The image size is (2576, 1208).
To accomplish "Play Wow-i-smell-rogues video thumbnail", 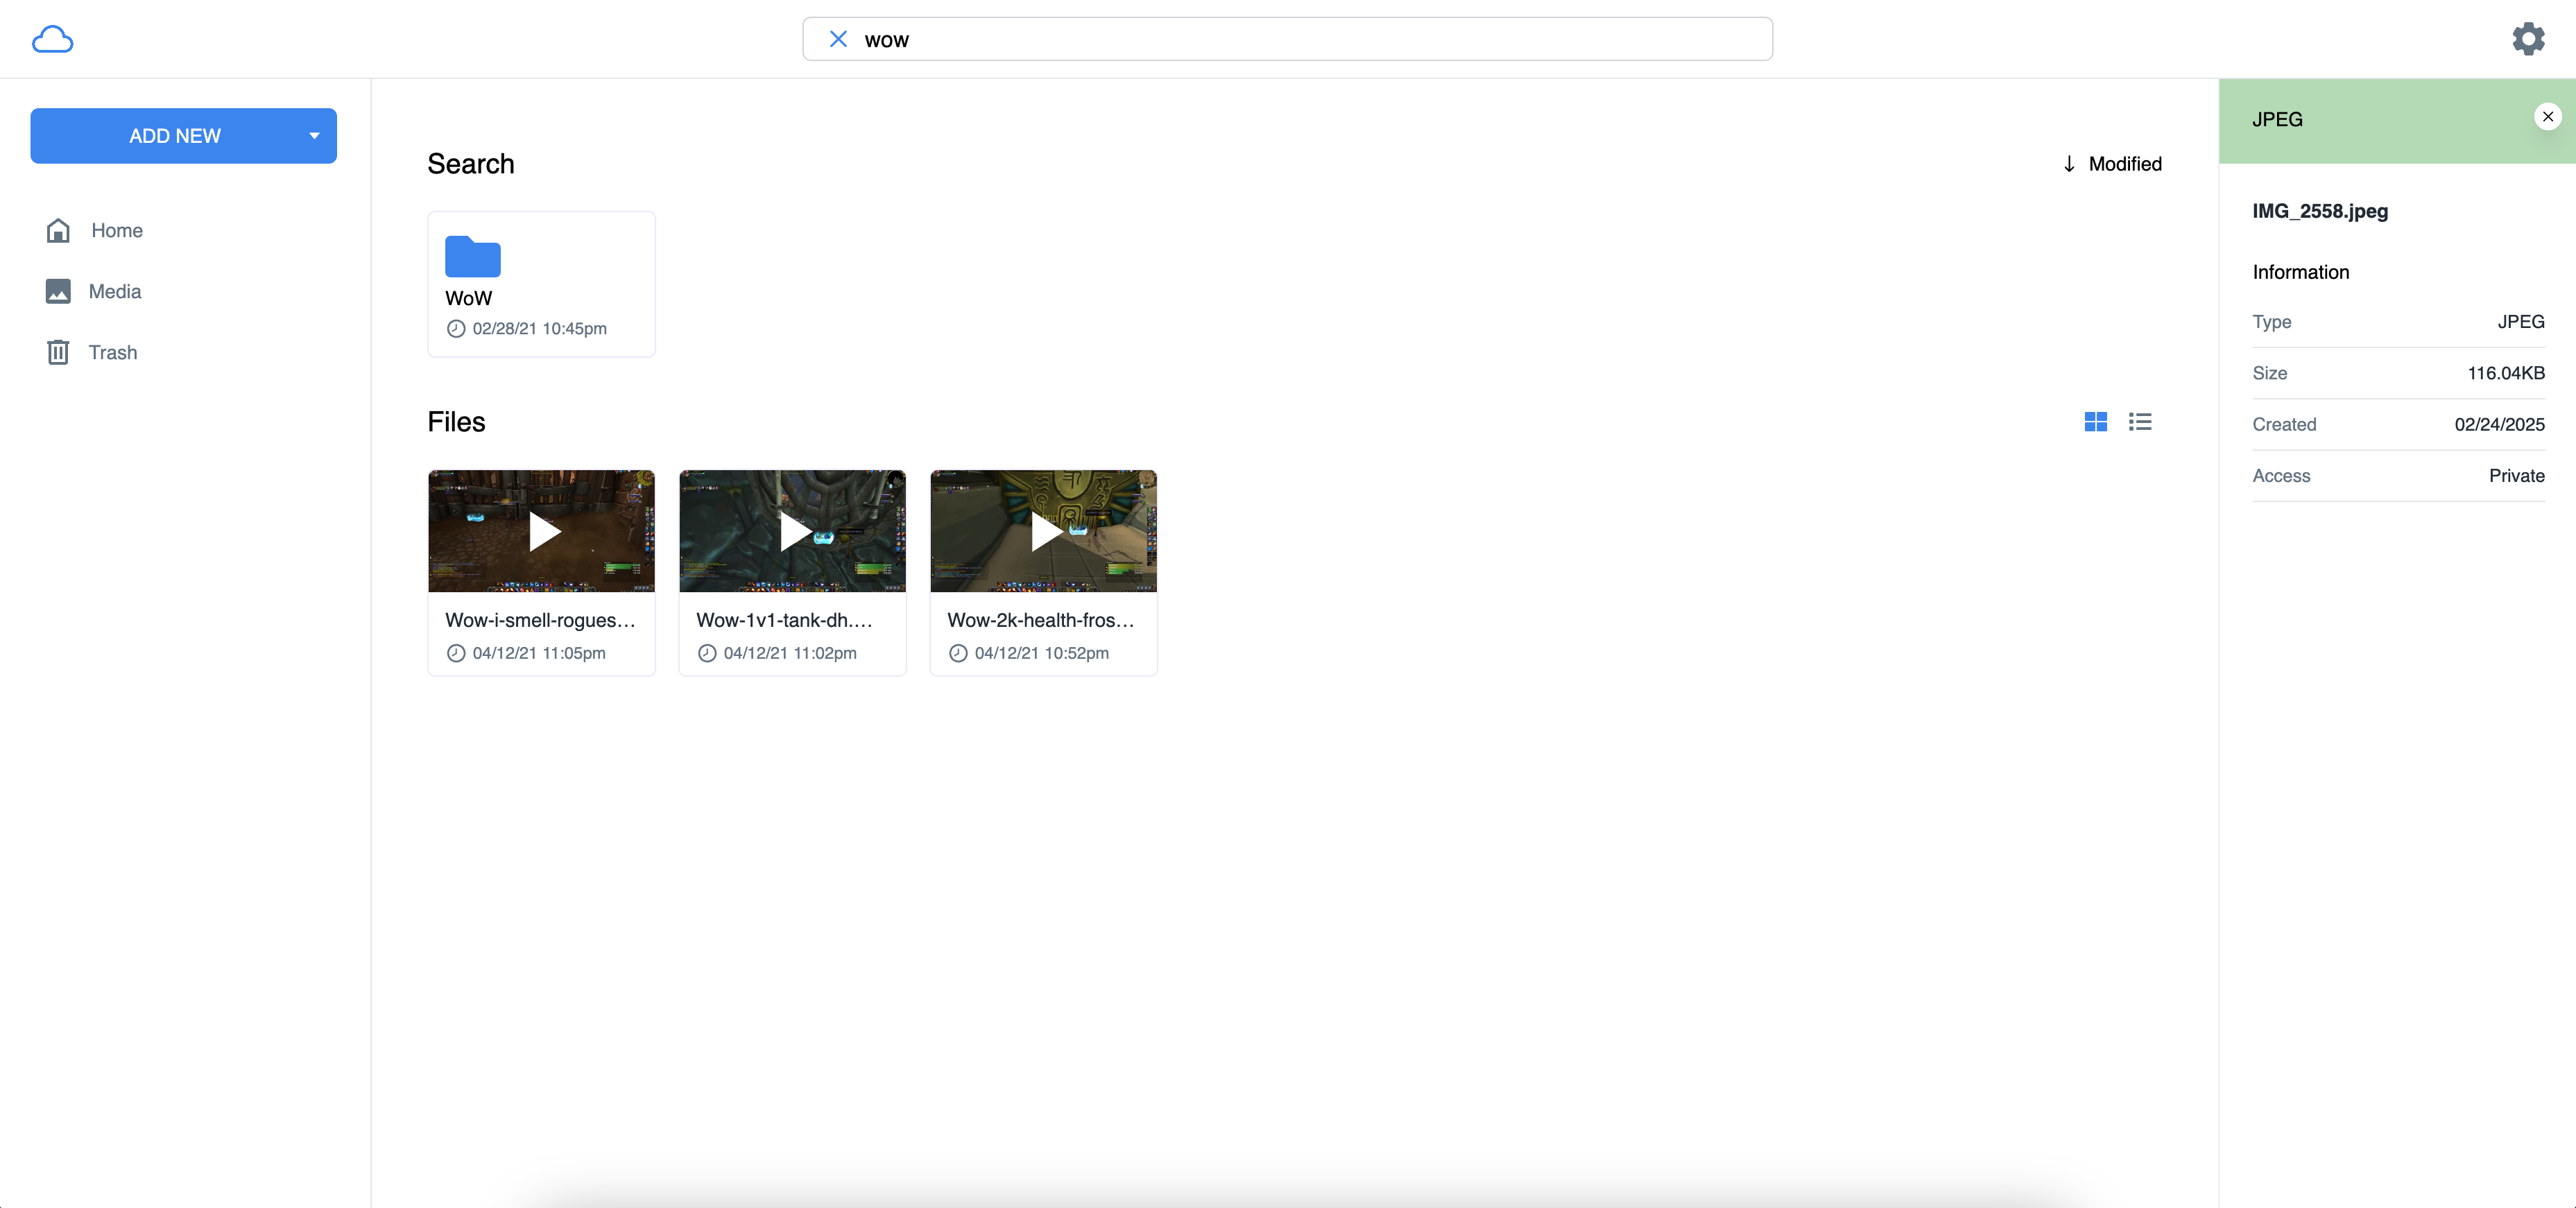I will point(542,531).
